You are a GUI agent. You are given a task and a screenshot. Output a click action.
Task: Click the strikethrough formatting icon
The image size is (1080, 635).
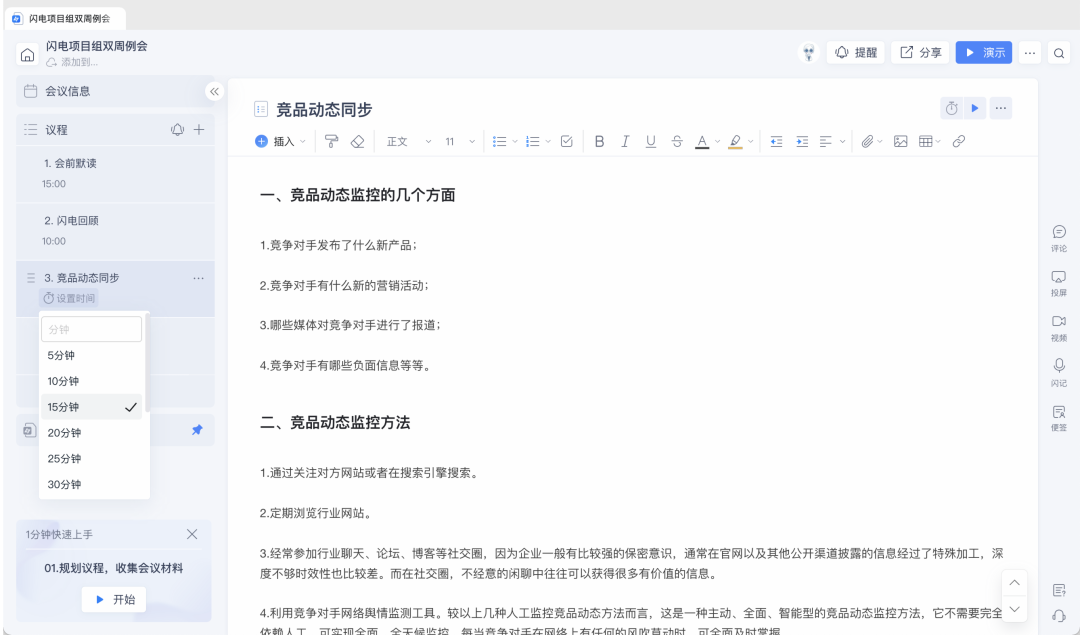[677, 142]
